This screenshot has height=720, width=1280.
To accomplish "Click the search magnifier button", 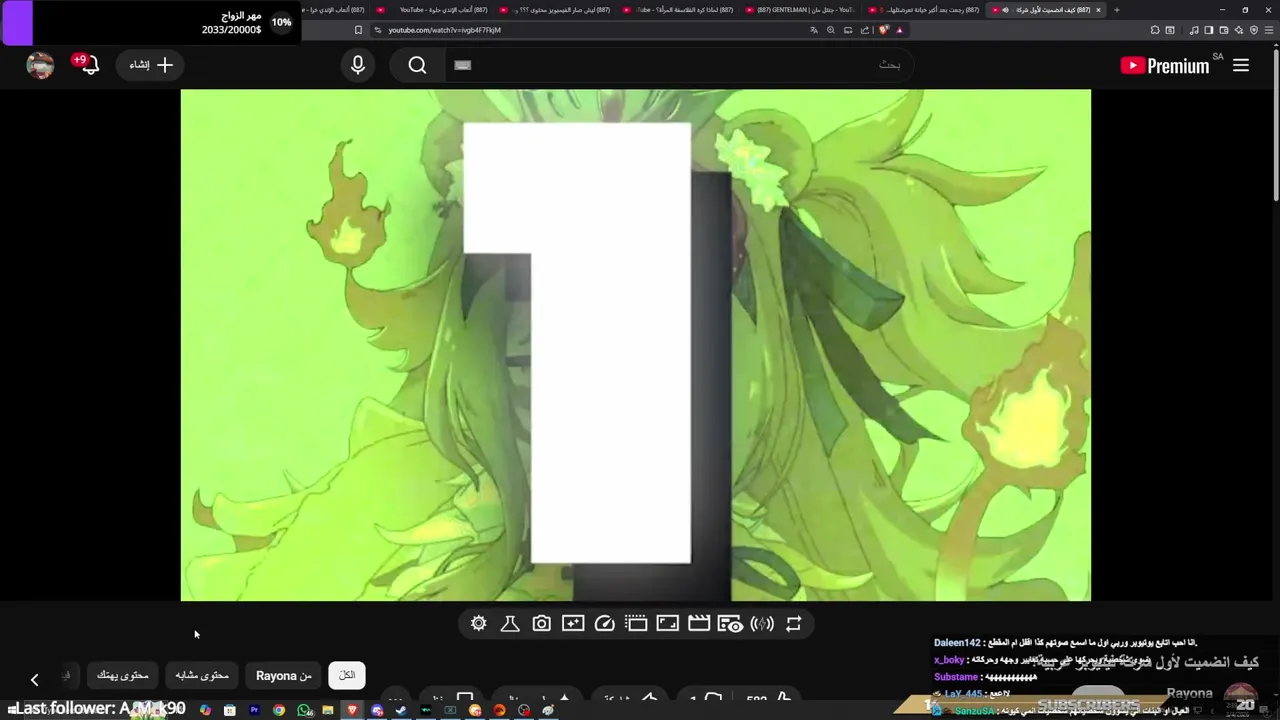I will pyautogui.click(x=417, y=65).
